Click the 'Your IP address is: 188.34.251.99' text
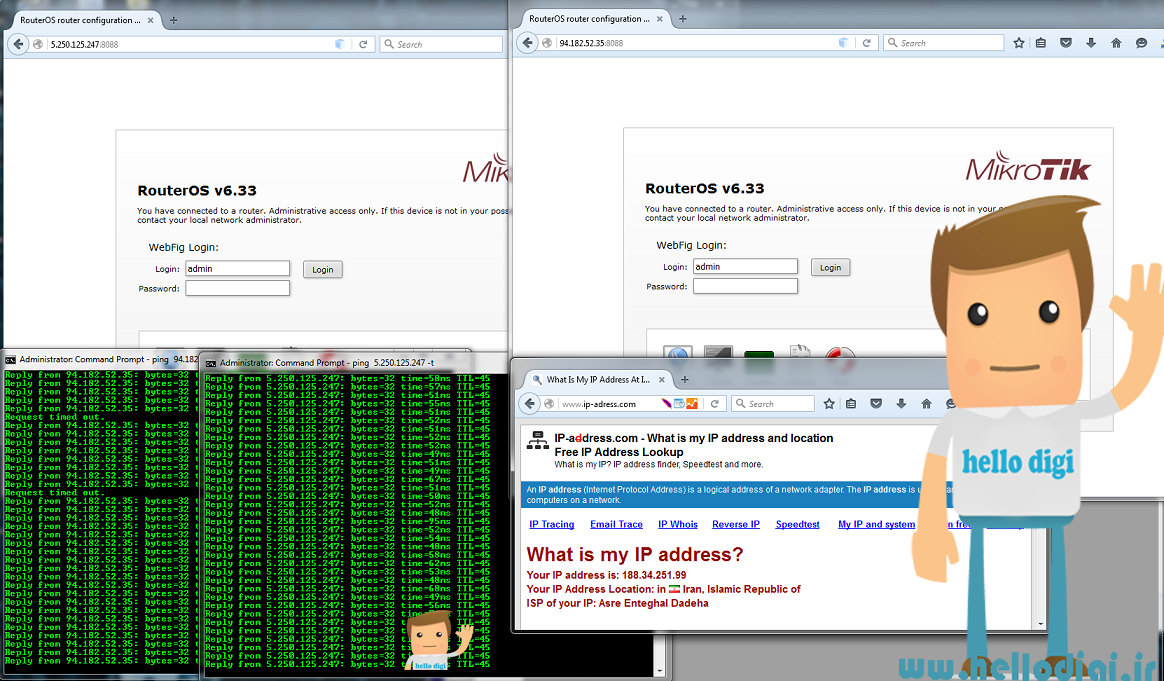Viewport: 1164px width, 681px height. [606, 575]
